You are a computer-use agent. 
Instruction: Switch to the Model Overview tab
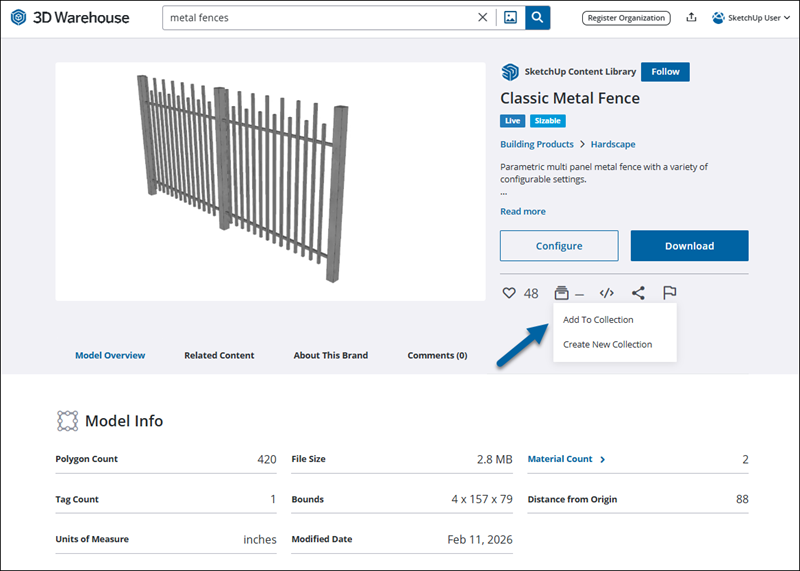coord(110,355)
